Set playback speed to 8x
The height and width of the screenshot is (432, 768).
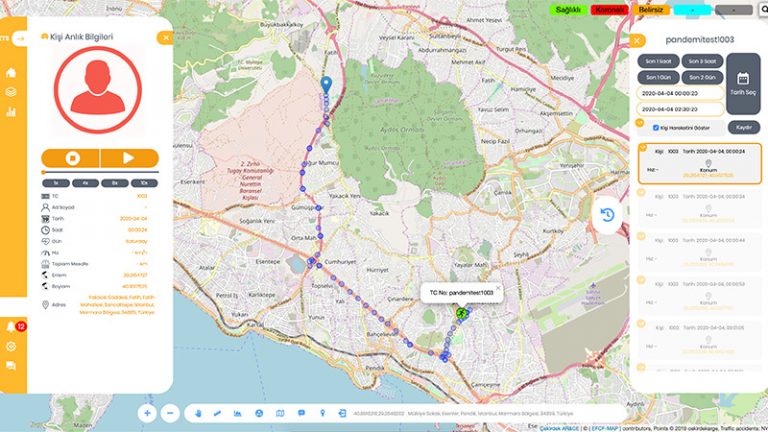point(115,183)
